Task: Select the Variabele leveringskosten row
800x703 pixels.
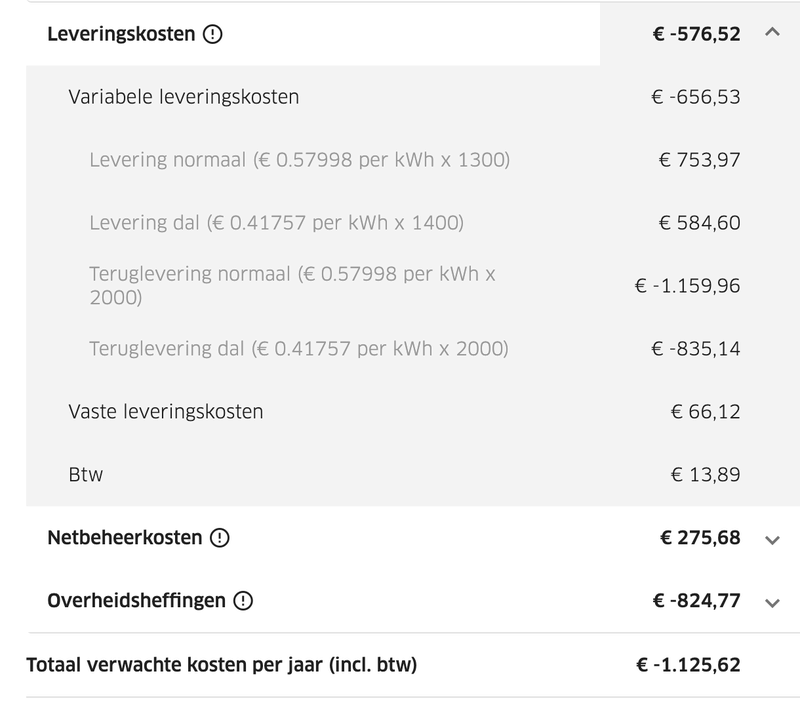Action: pyautogui.click(x=184, y=97)
